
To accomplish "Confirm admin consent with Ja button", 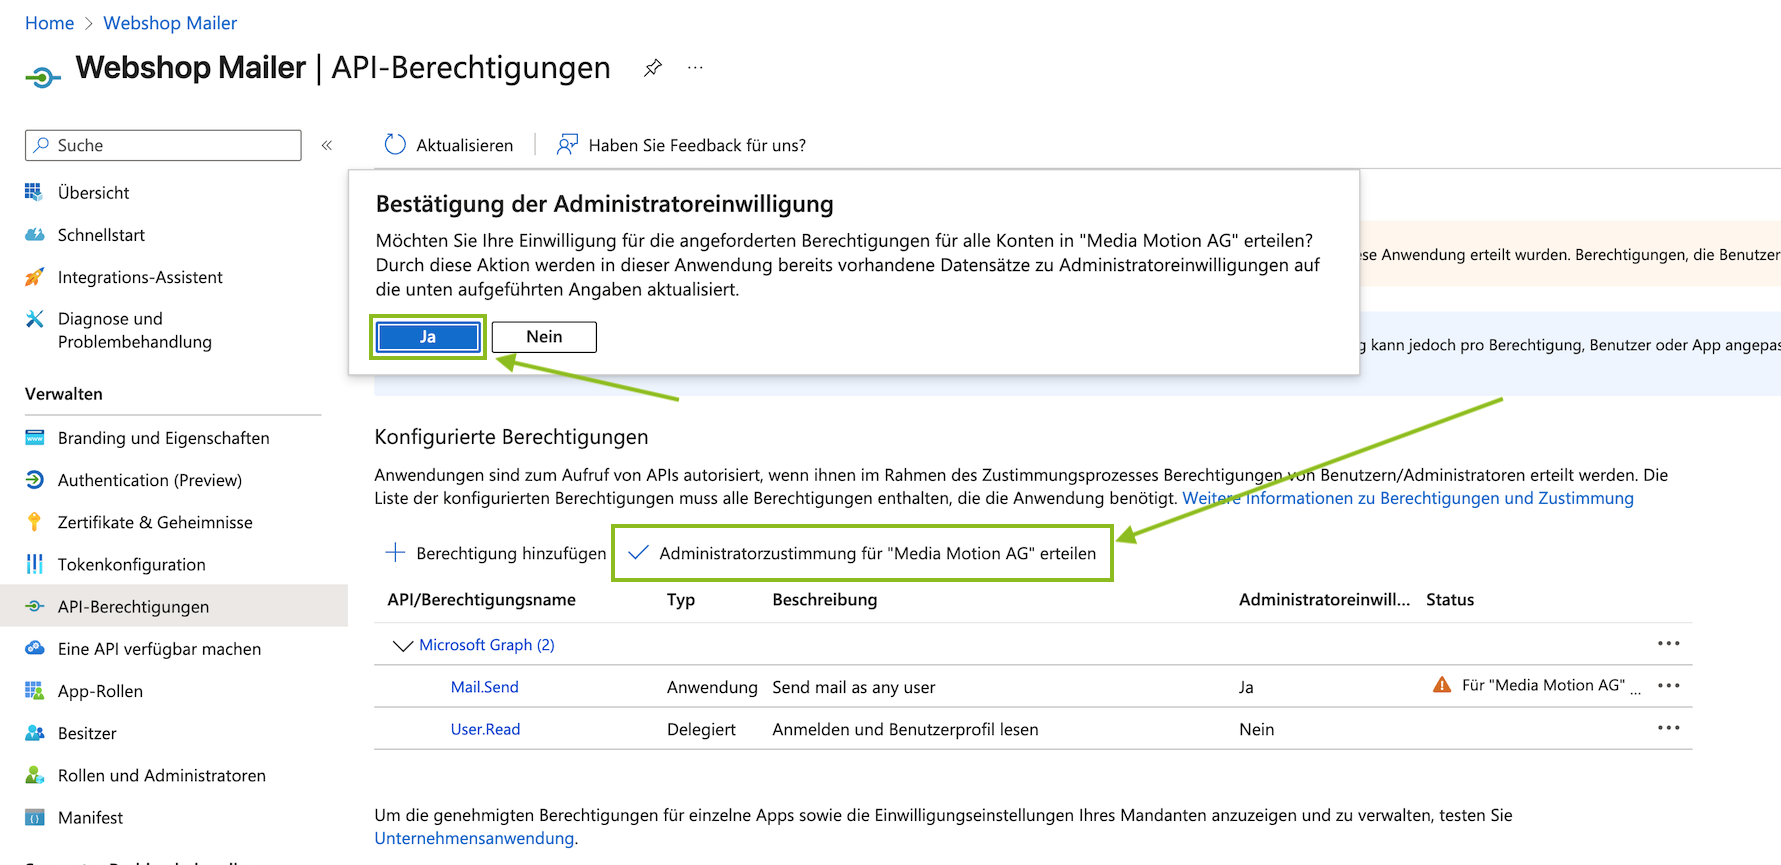I will (428, 337).
